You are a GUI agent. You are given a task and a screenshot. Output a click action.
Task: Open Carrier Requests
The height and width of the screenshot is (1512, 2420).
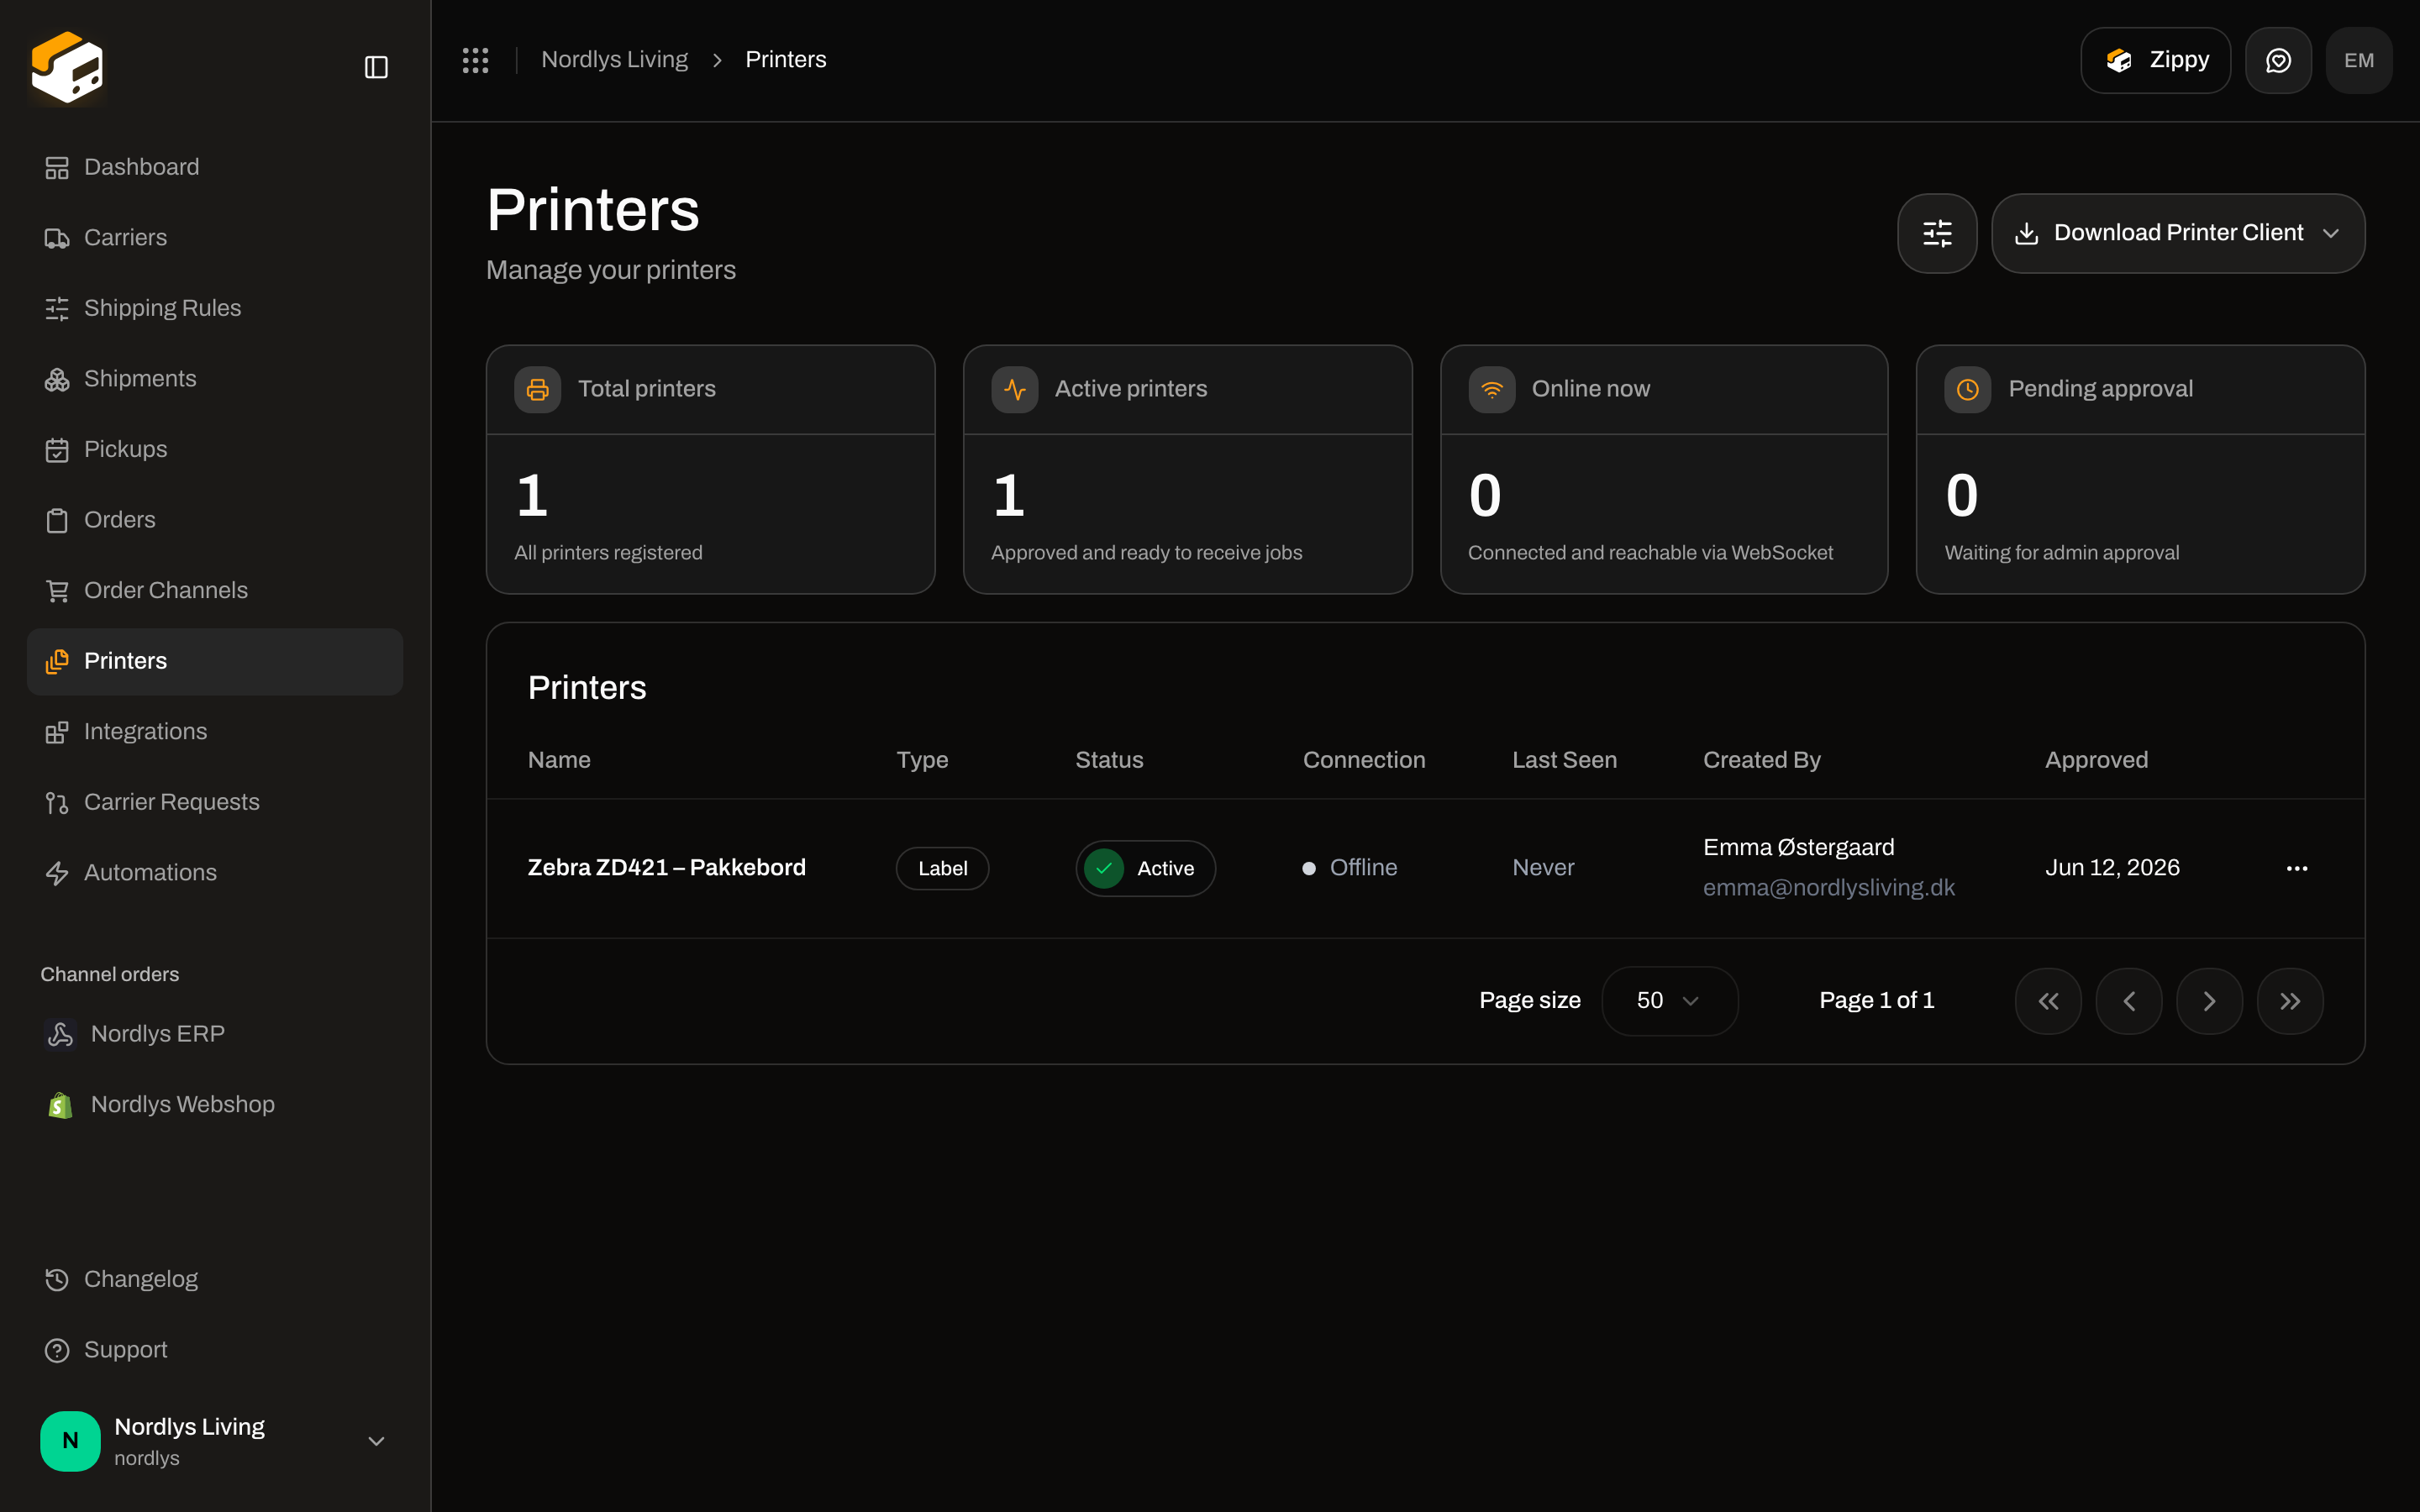point(214,802)
